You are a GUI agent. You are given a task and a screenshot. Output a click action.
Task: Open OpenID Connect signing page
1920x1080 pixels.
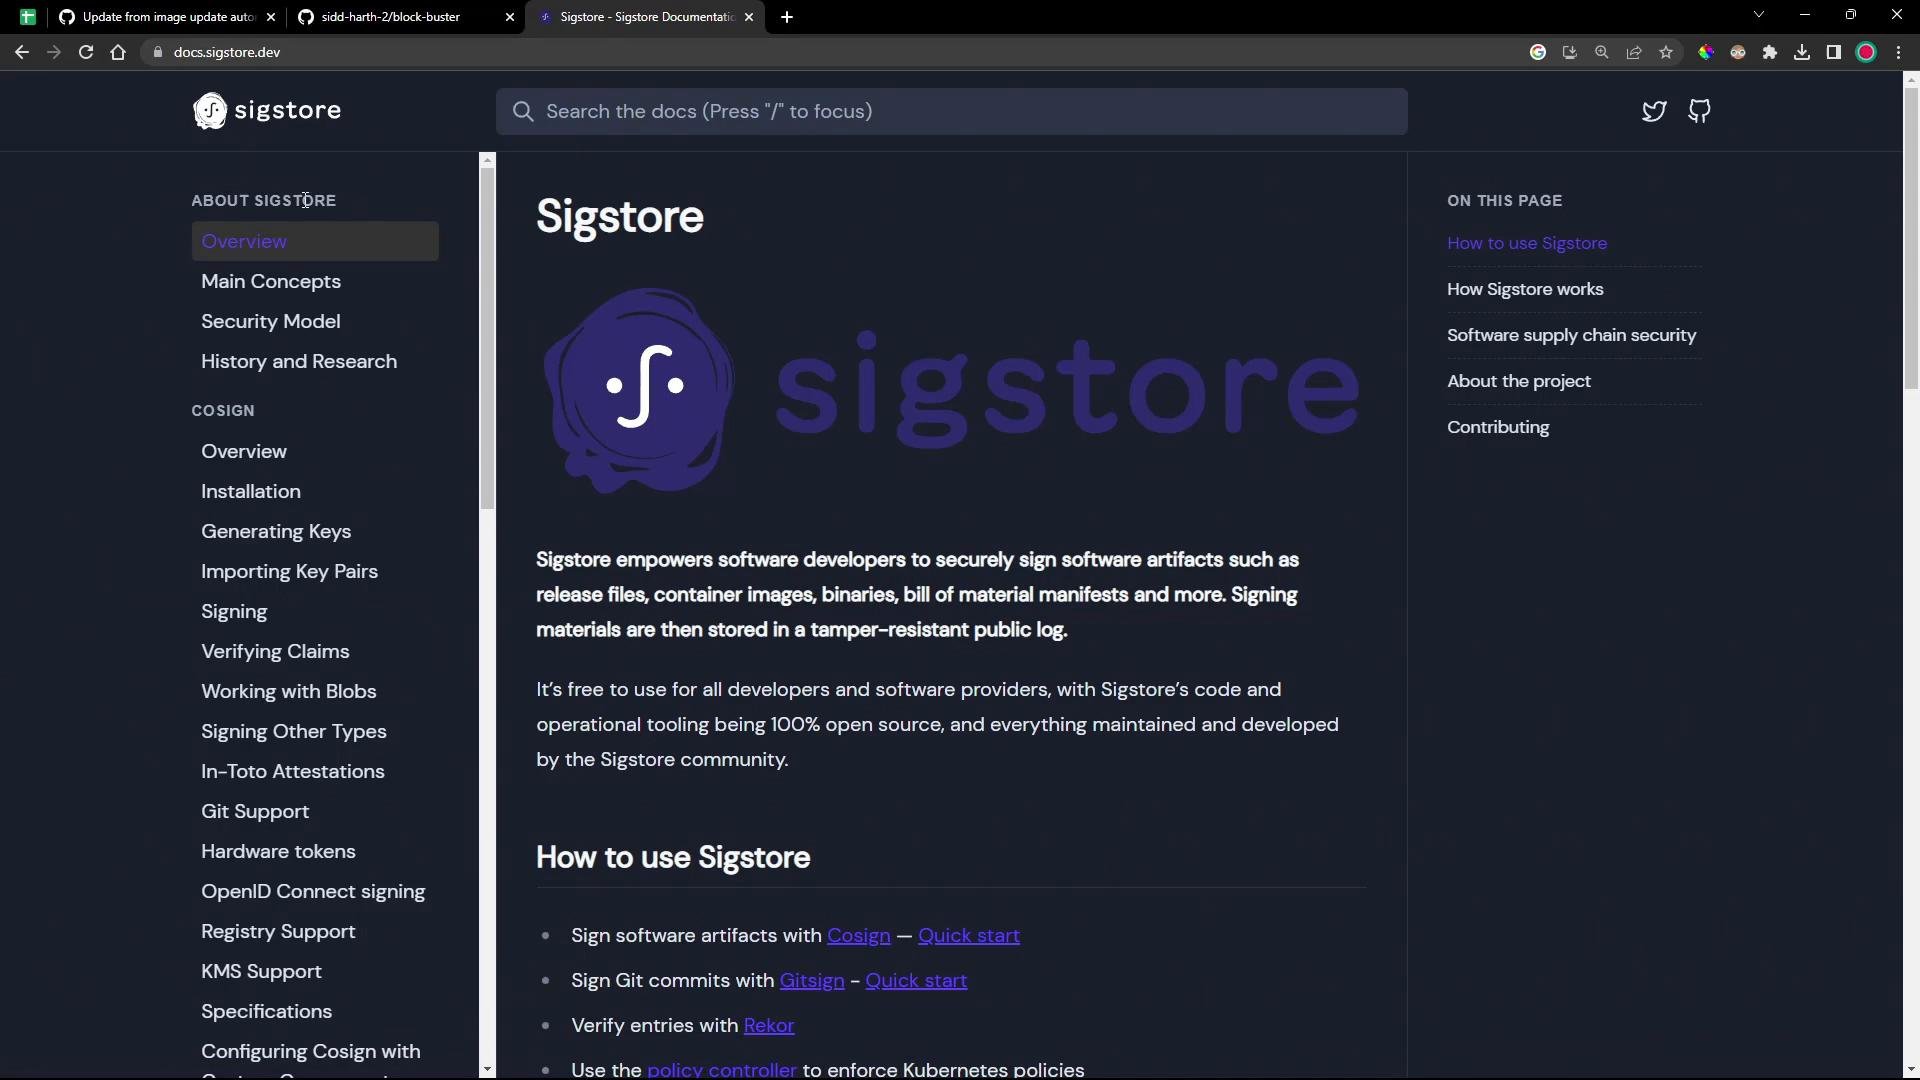tap(313, 892)
